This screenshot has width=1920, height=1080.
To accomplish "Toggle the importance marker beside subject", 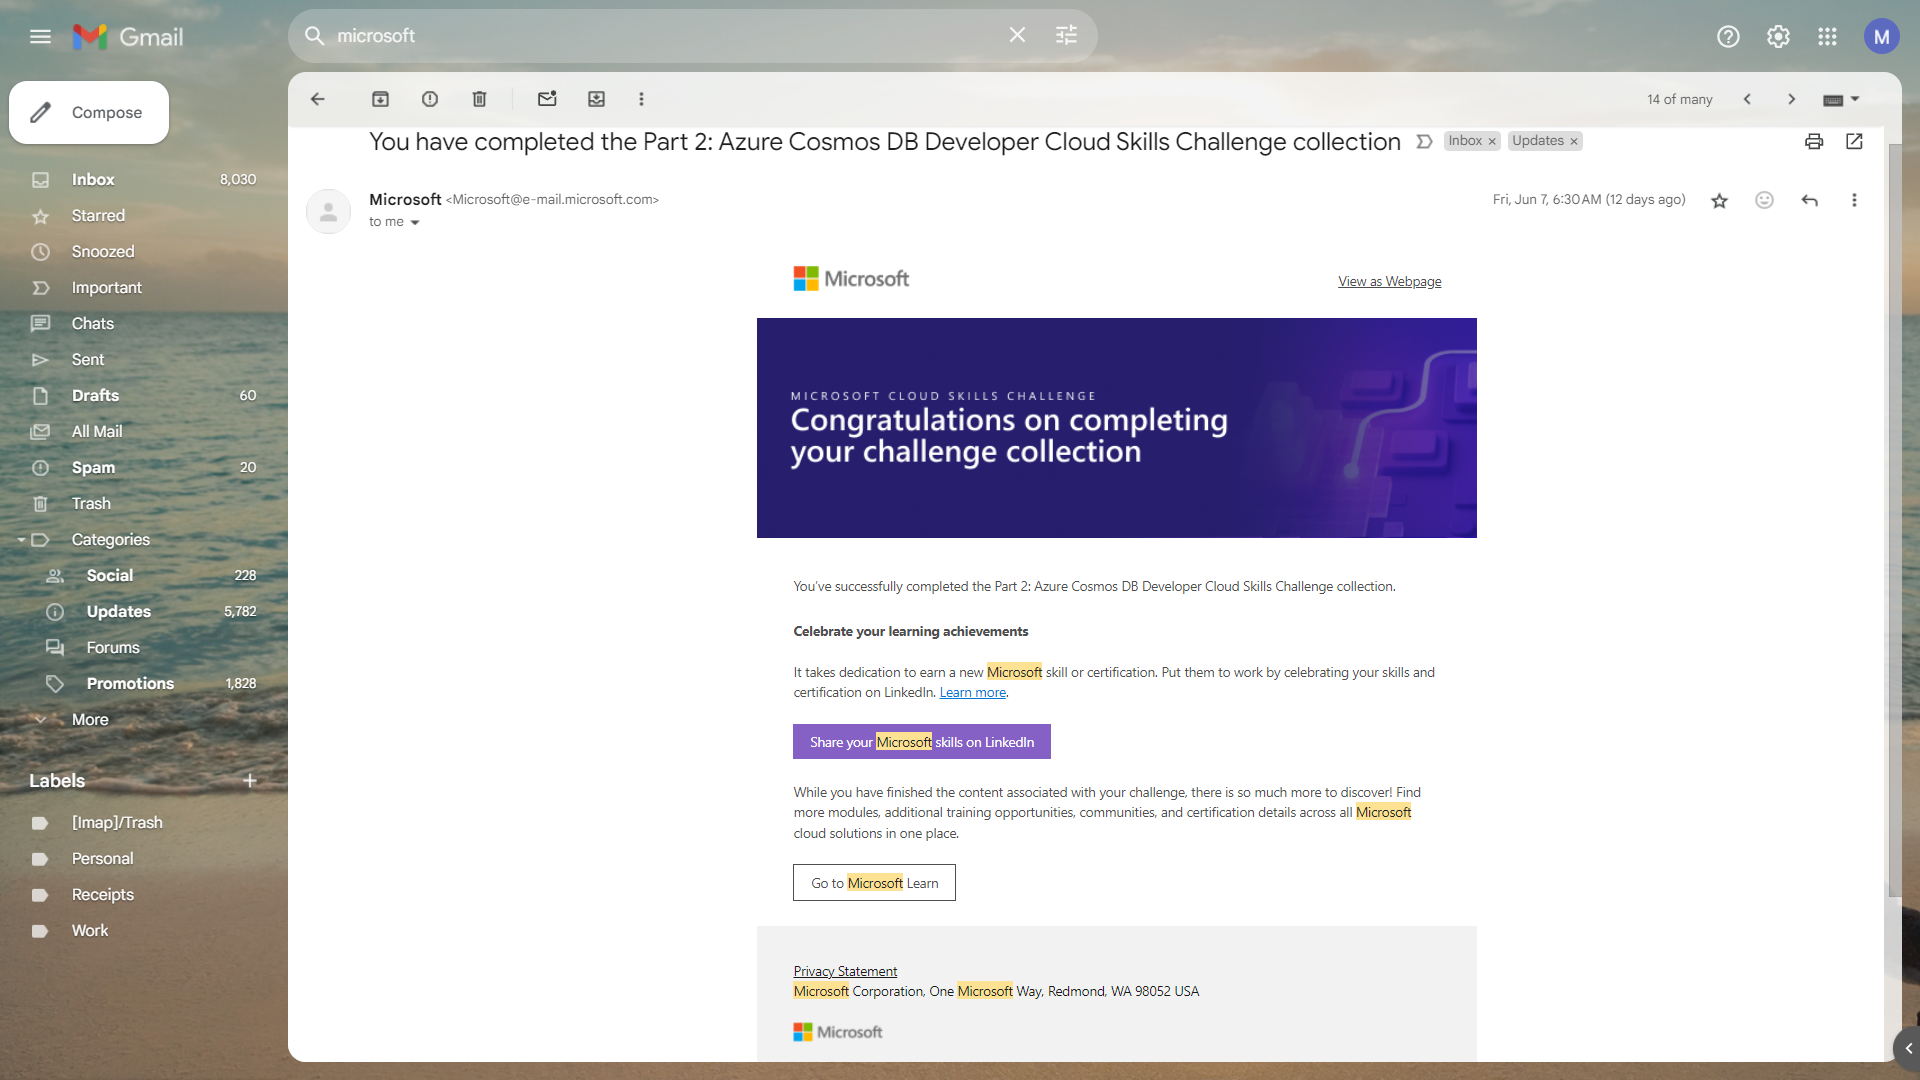I will [x=1424, y=142].
